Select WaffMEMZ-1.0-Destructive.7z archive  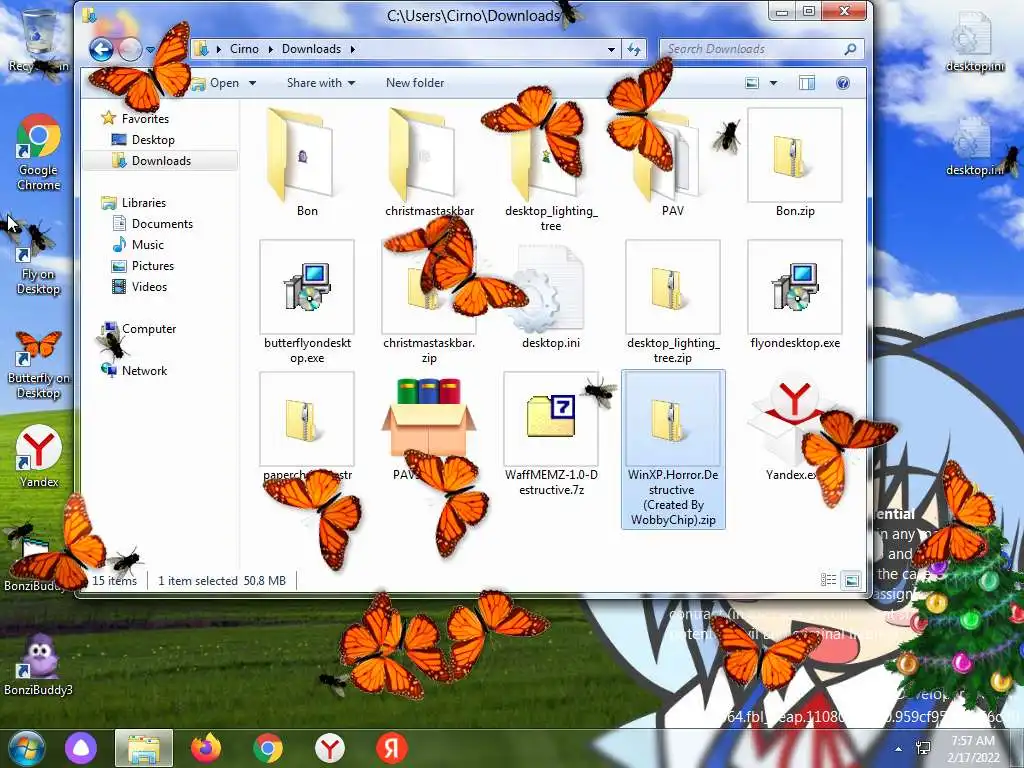pos(551,434)
